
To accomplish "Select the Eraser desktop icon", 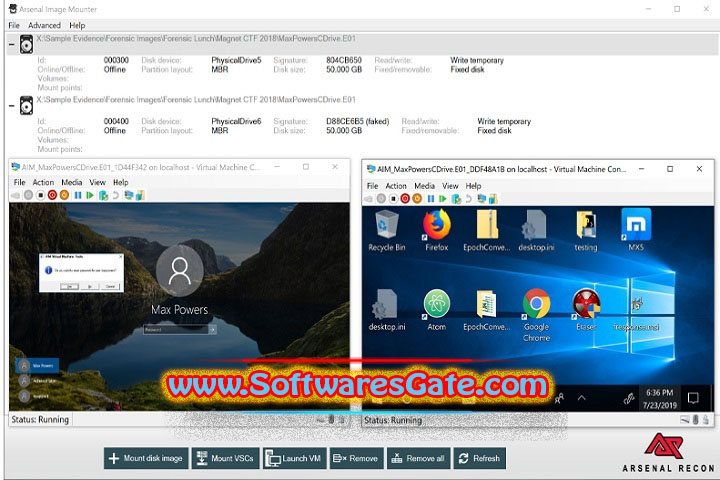I will click(586, 310).
